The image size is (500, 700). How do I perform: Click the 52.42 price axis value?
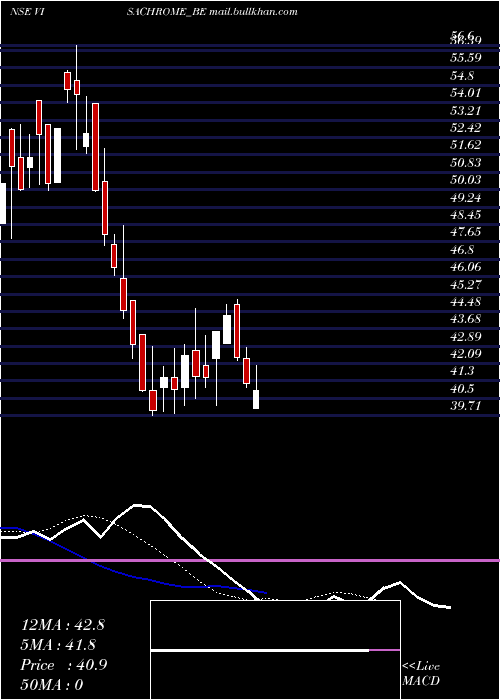466,128
